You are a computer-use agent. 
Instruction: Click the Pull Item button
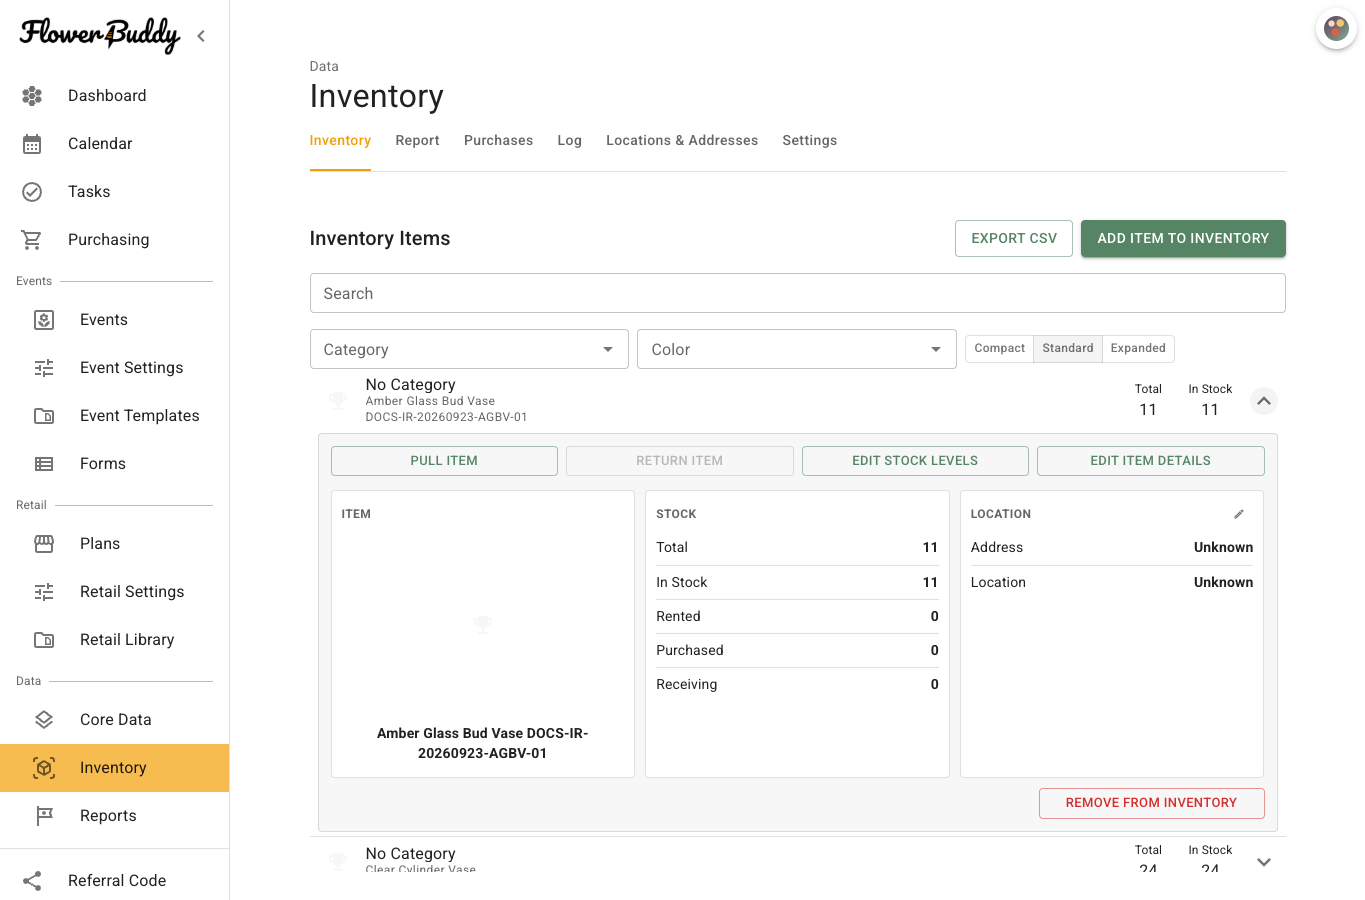[x=444, y=461]
